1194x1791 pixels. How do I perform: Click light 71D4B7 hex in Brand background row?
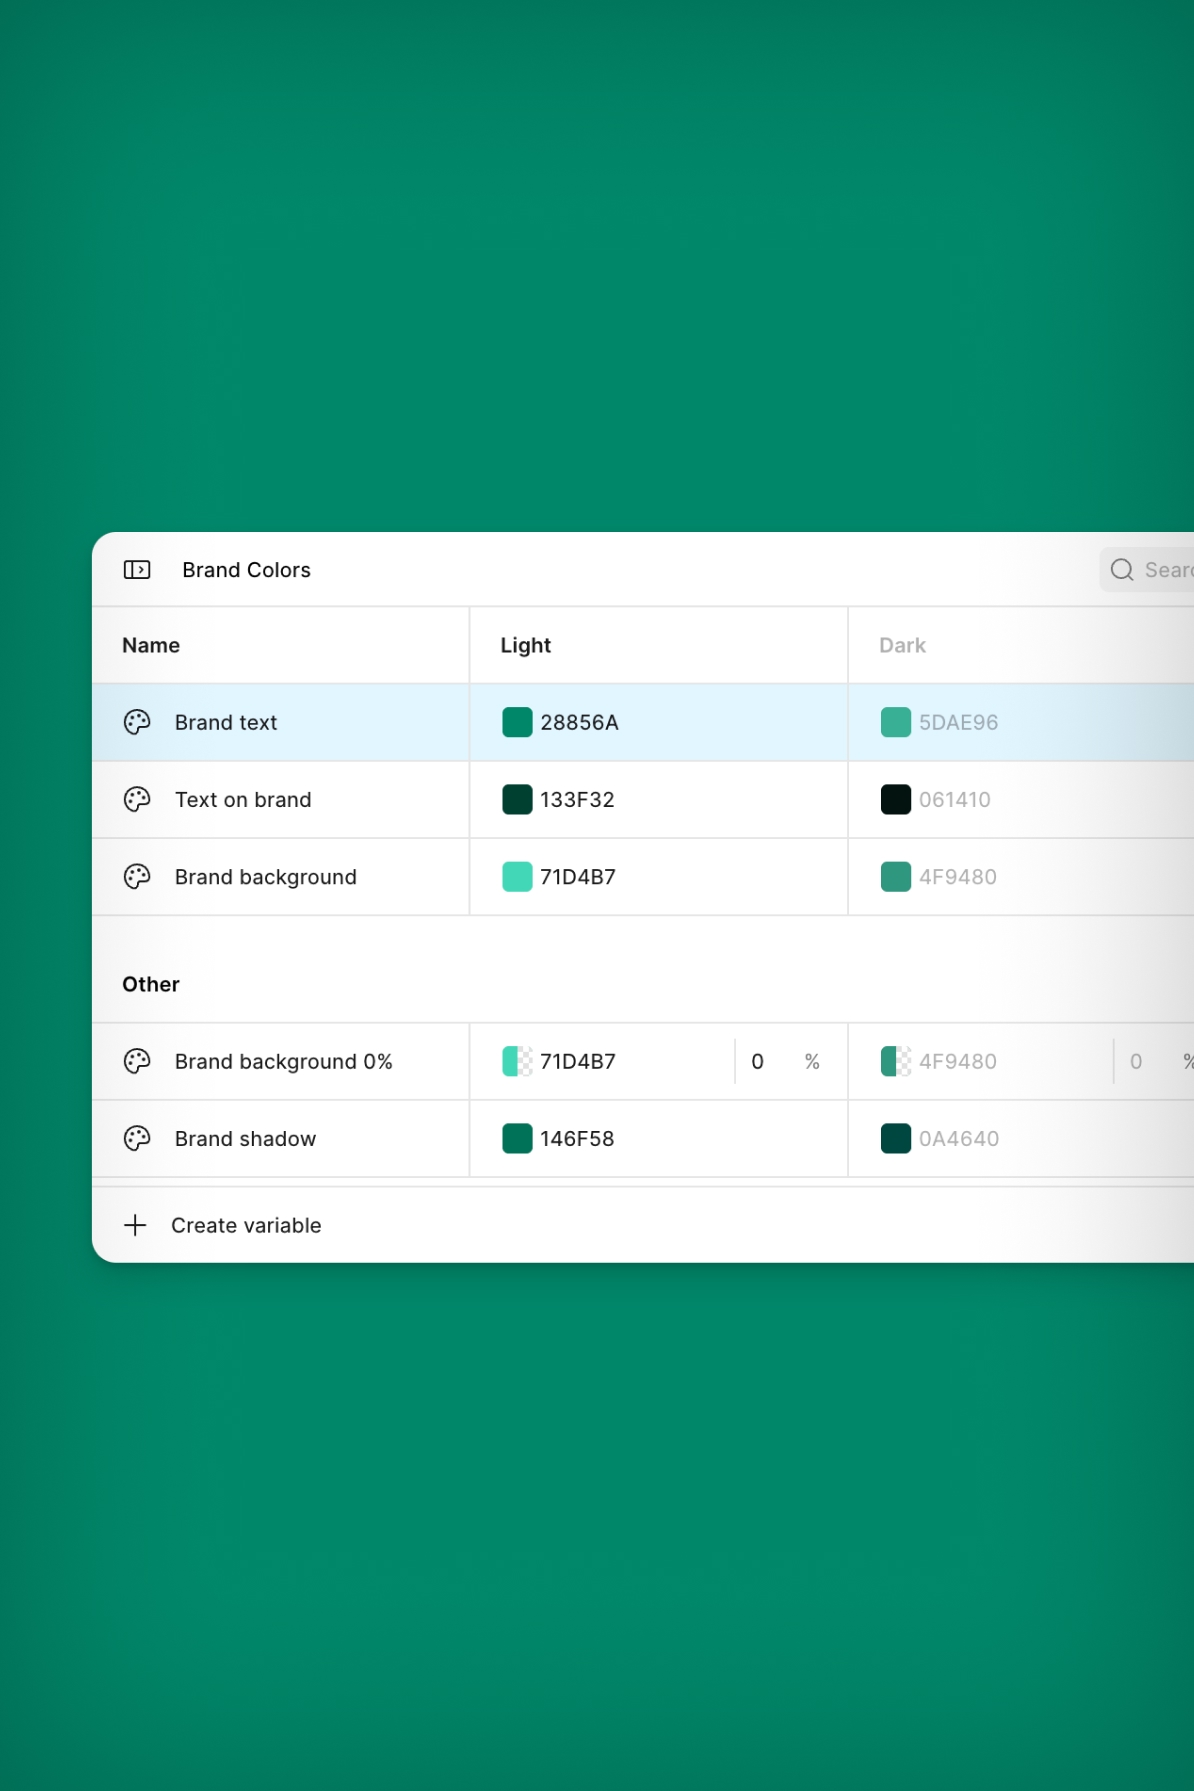point(578,877)
